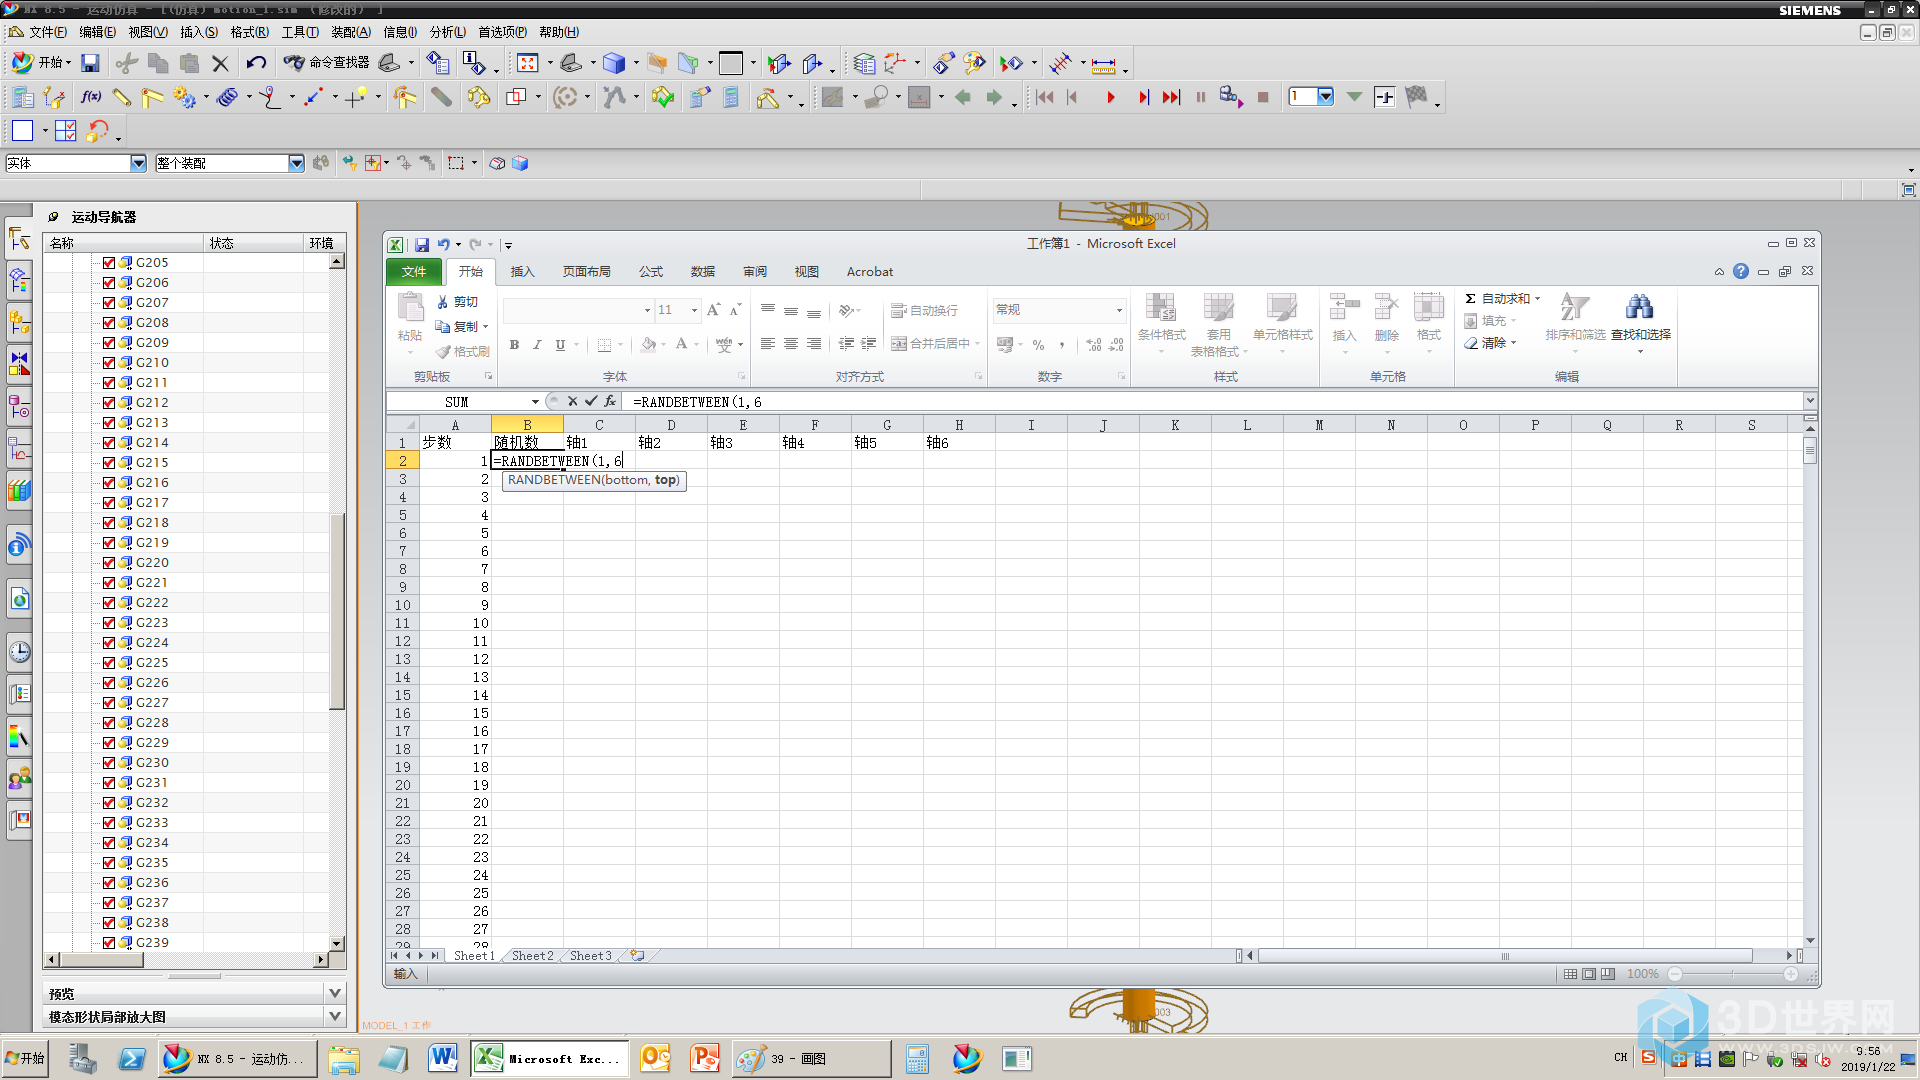The width and height of the screenshot is (1920, 1080).
Task: Click Excel zoom out minus button
Action: [1675, 974]
